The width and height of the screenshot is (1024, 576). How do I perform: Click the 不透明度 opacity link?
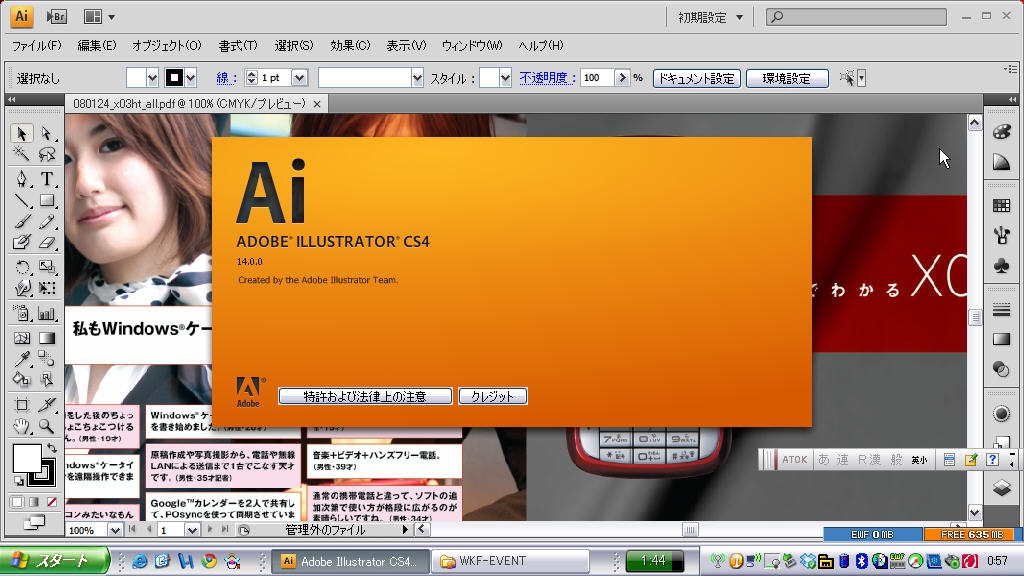[547, 78]
